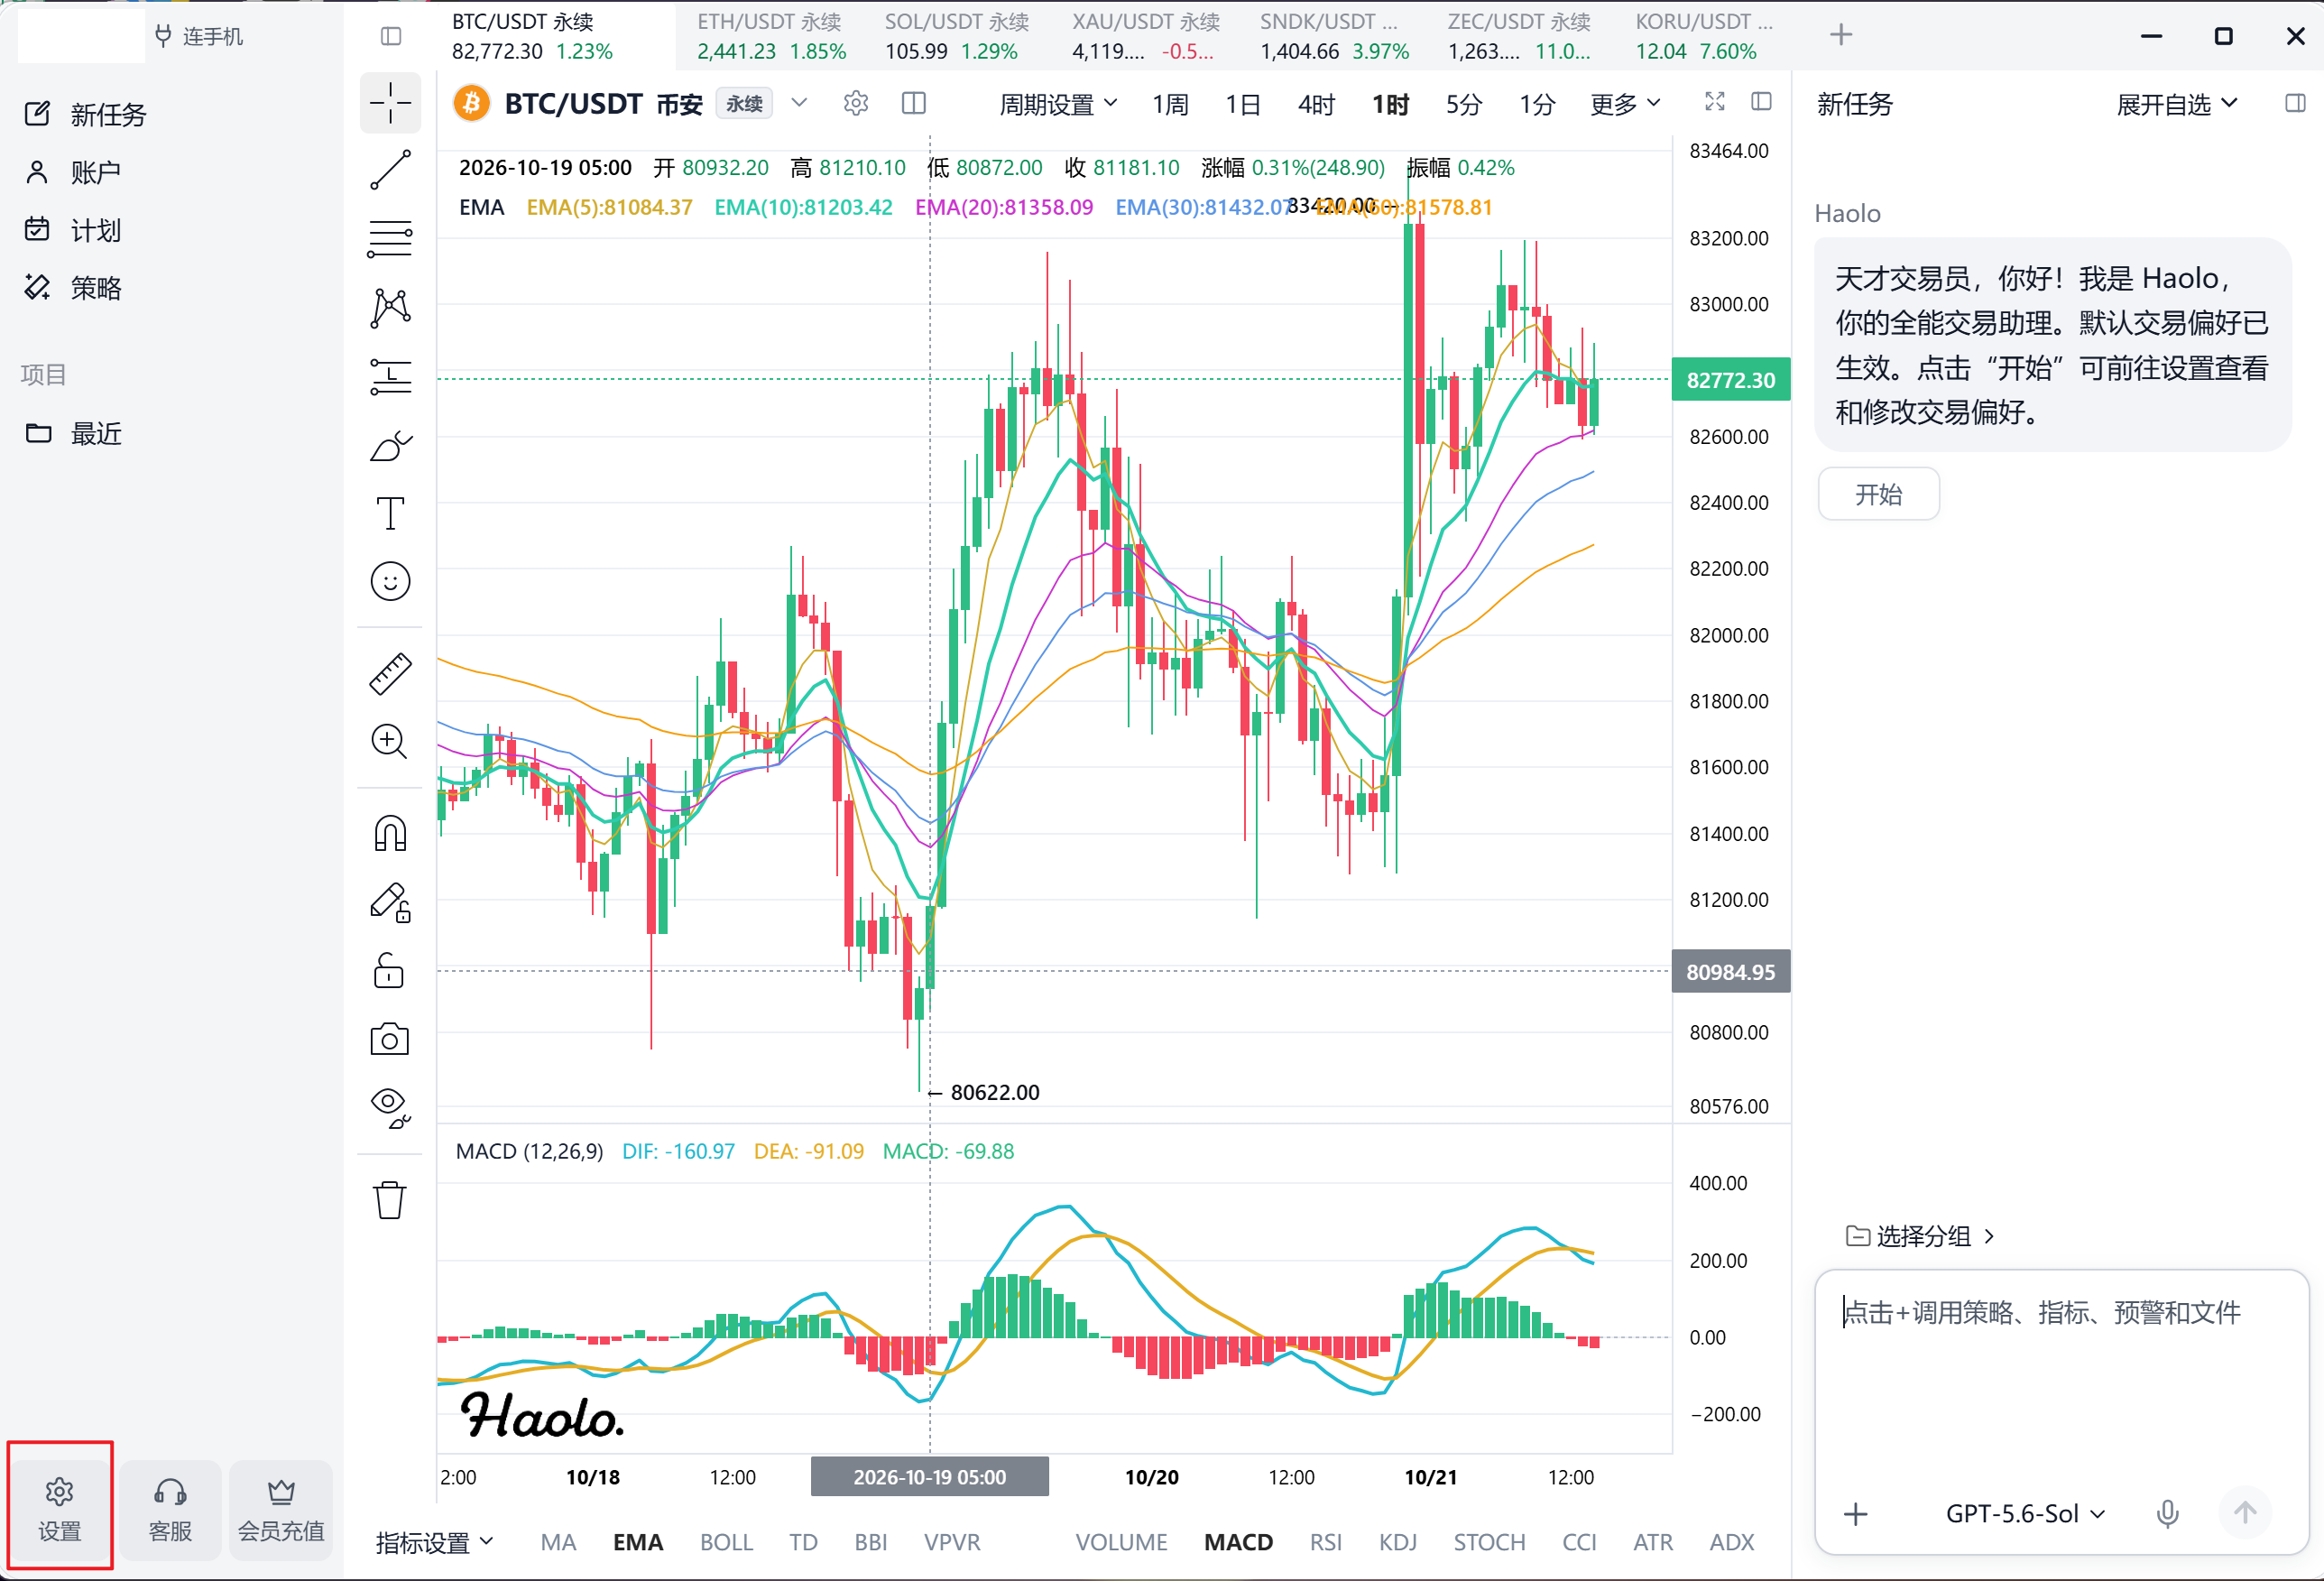Select the brush drawing tool
2324x1581 pixels.
(x=390, y=446)
